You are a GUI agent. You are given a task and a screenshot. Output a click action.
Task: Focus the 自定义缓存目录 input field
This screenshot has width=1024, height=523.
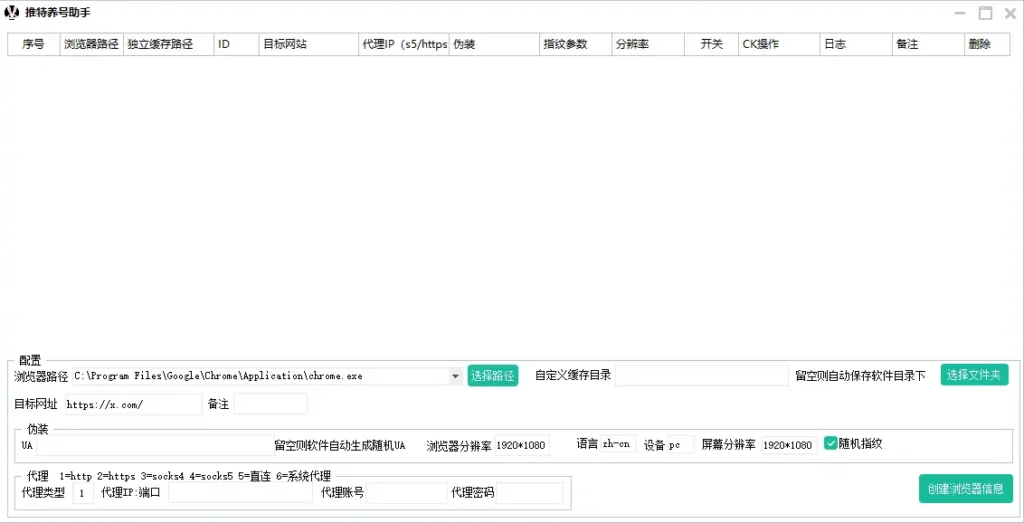click(702, 375)
